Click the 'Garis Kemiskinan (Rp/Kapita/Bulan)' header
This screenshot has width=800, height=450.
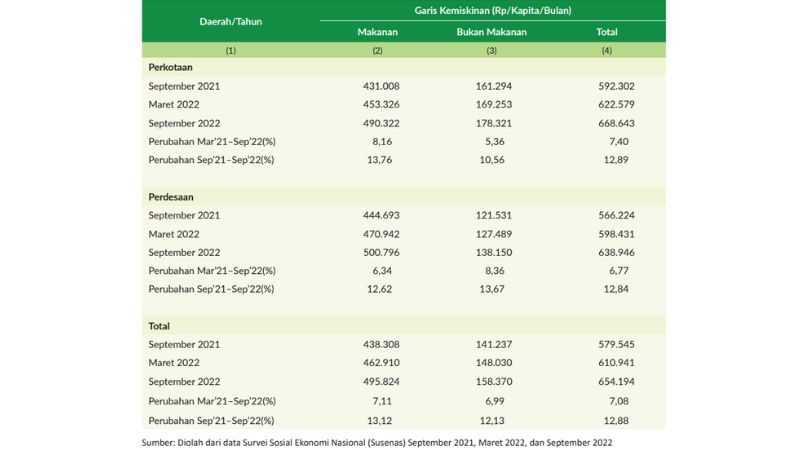pos(492,10)
